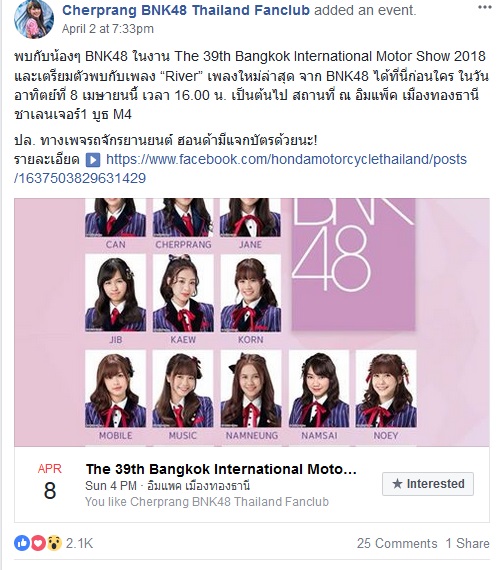The image size is (502, 570).
Task: Click the KAEW member portrait
Action: click(x=183, y=293)
